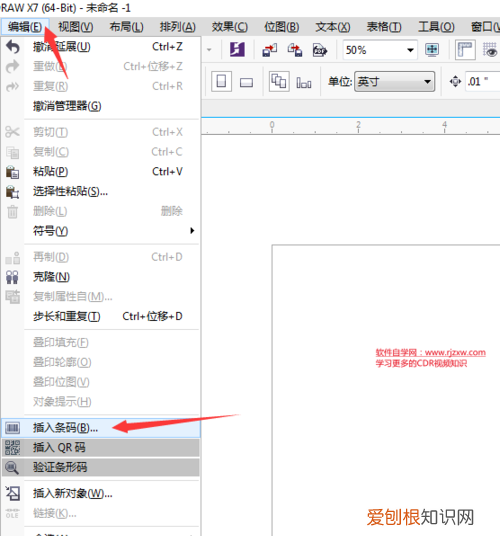Open the 效果(C) menu
Viewport: 500px width, 536px height.
tap(230, 27)
